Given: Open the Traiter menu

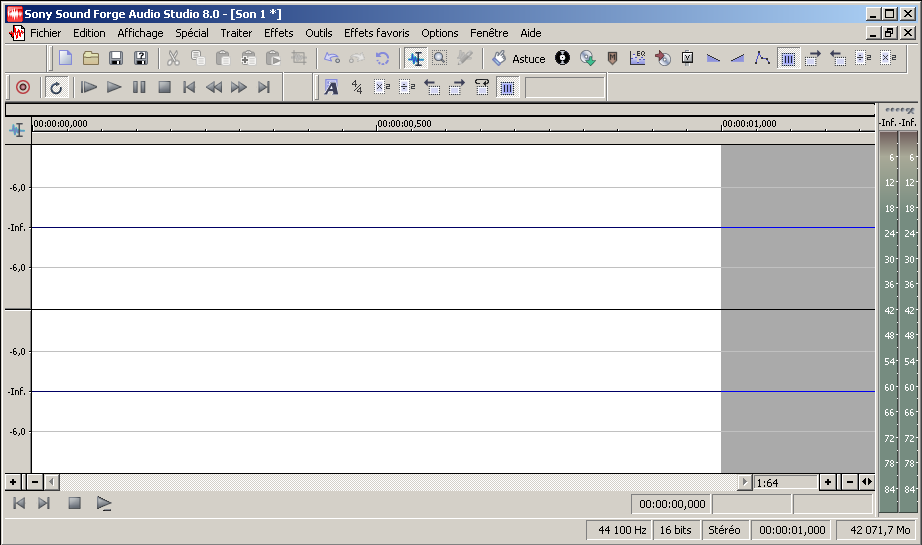Looking at the screenshot, I should pyautogui.click(x=236, y=33).
